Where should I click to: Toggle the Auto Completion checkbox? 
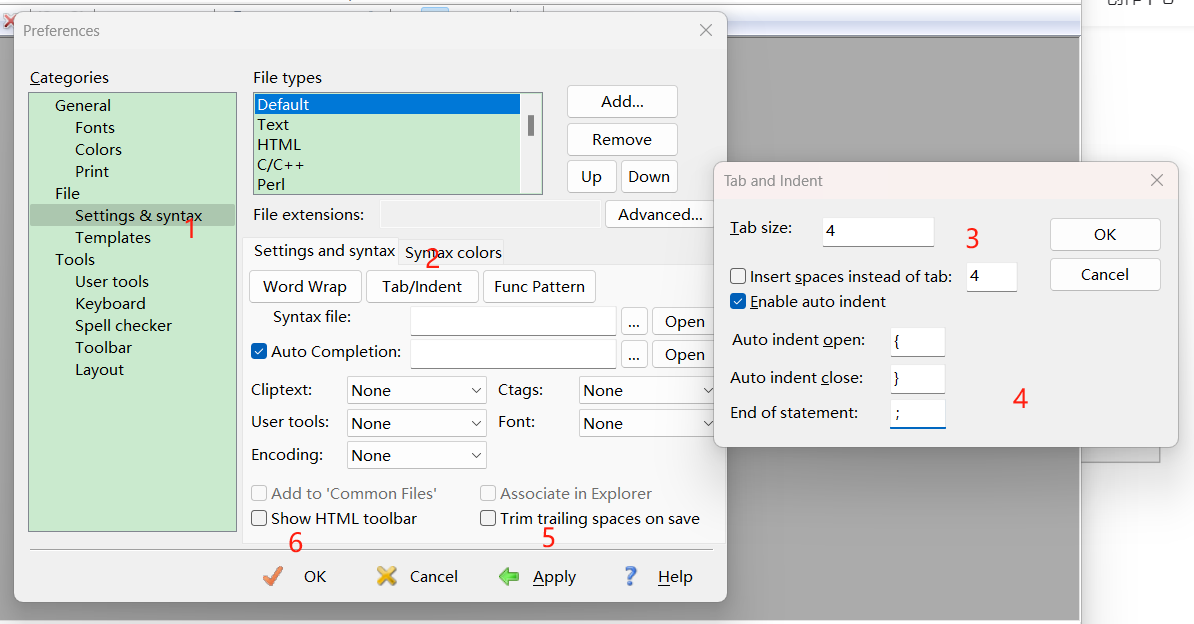tap(259, 351)
